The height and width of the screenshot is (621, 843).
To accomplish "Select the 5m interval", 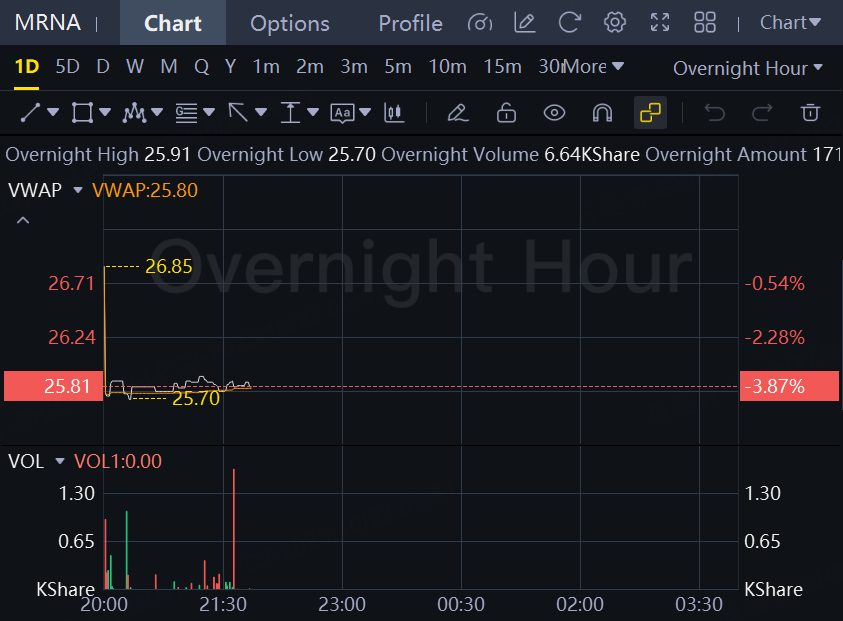I will (x=398, y=67).
